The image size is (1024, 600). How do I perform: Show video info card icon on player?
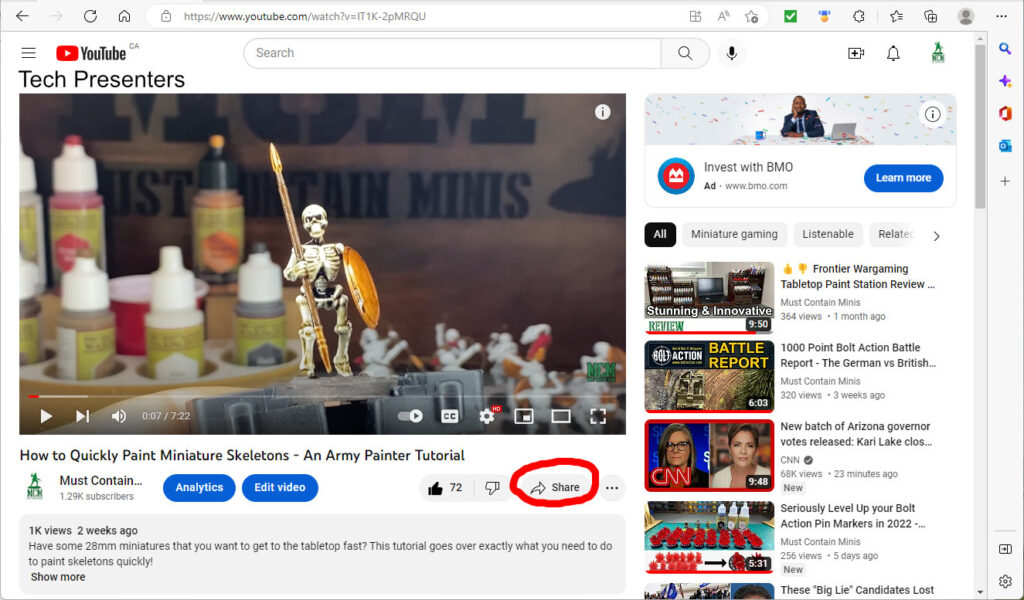tap(603, 112)
